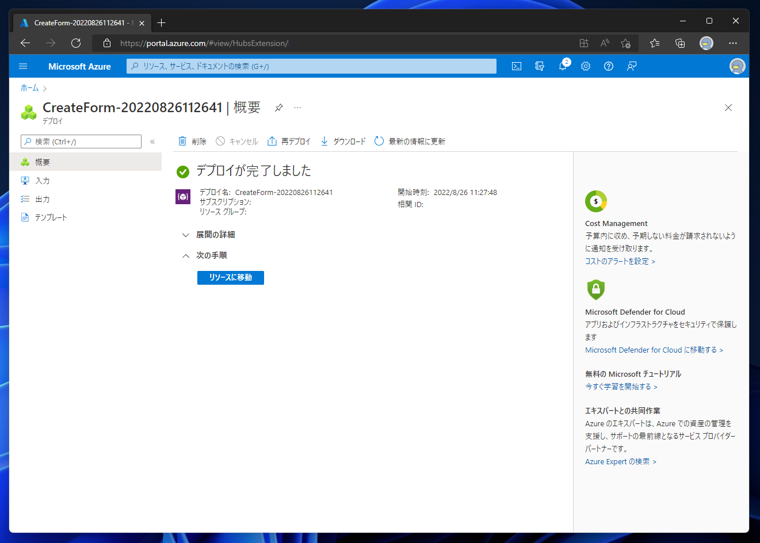Click the purple deployment resource icon

pyautogui.click(x=183, y=196)
